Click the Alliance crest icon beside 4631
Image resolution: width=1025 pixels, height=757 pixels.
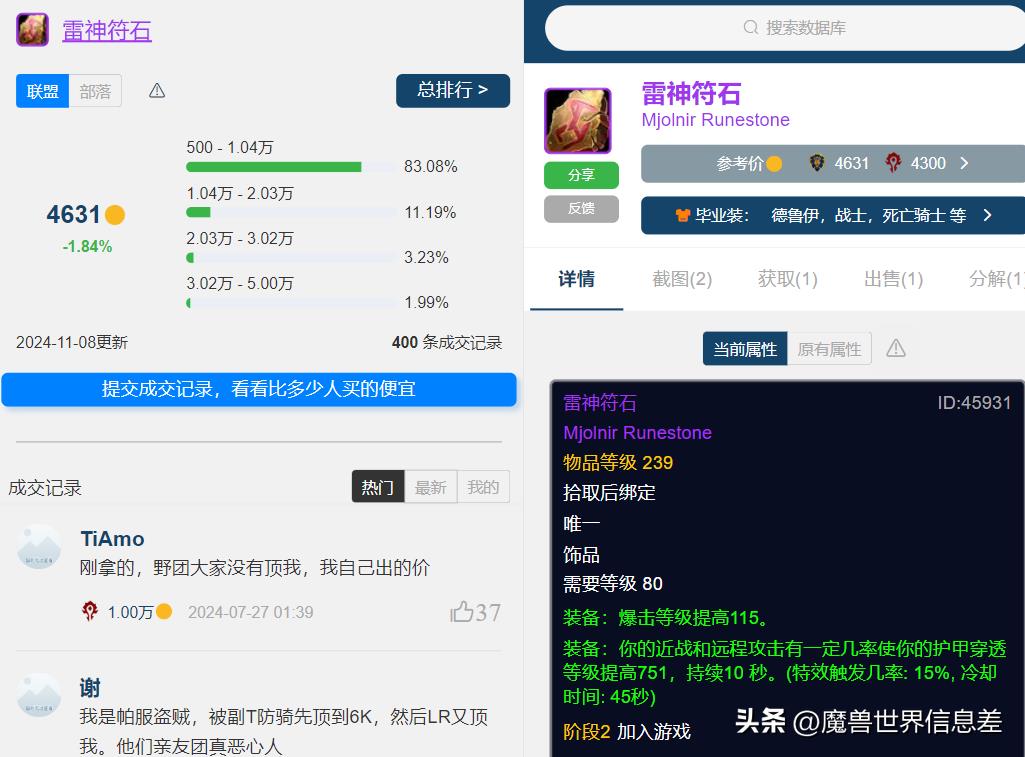click(818, 163)
